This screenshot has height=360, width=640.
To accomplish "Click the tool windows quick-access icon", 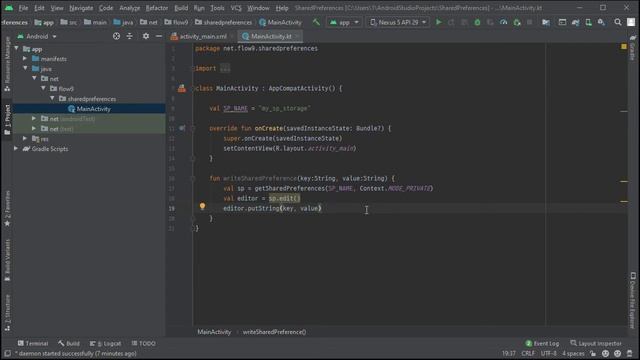I will pos(7,353).
